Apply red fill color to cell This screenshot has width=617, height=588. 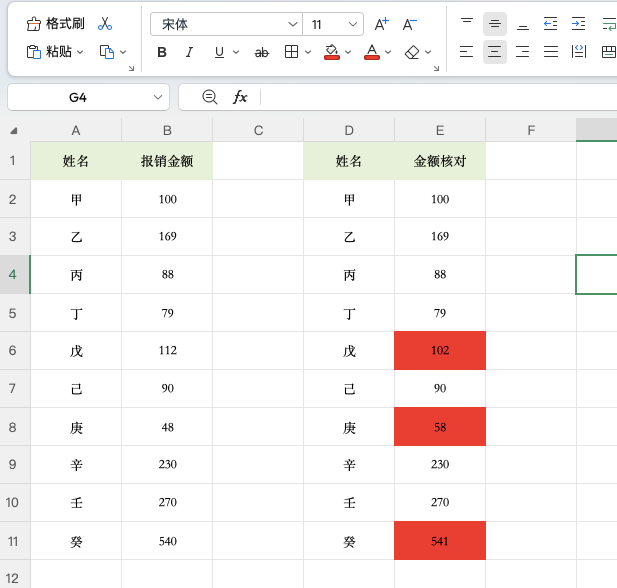(331, 52)
